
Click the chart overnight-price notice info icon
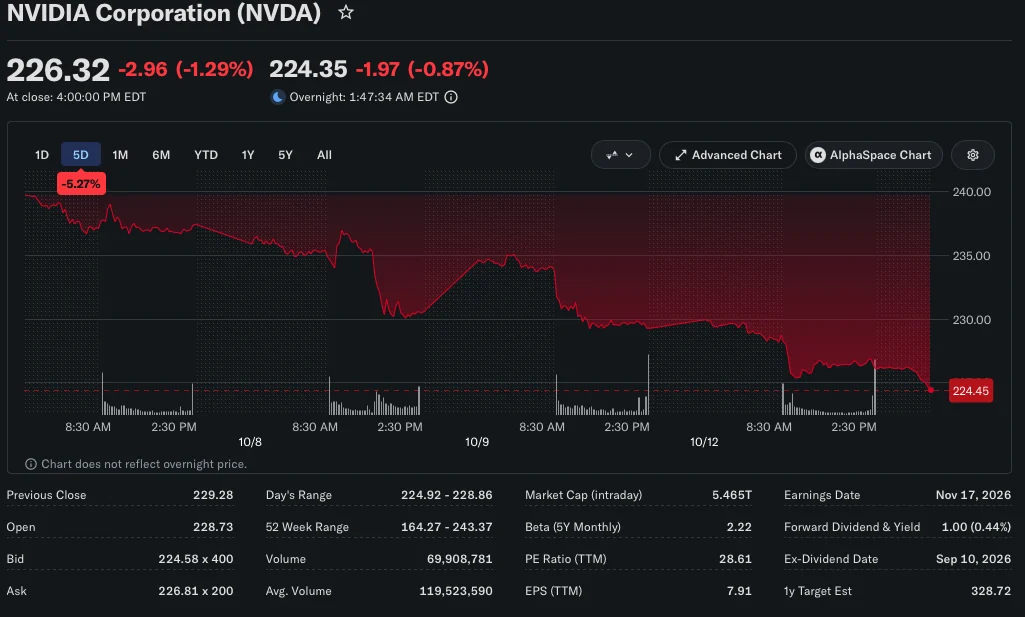(x=31, y=464)
